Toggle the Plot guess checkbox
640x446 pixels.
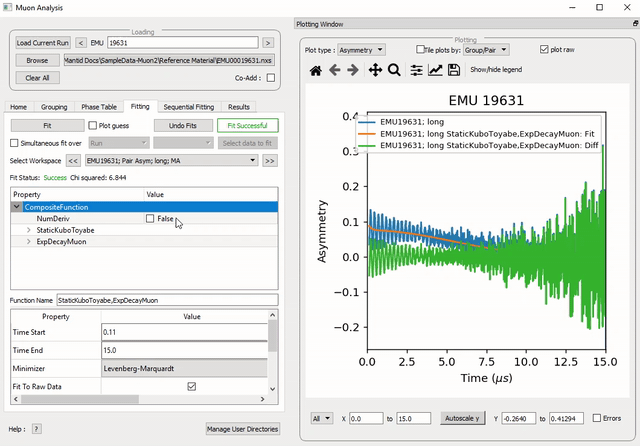click(92, 126)
